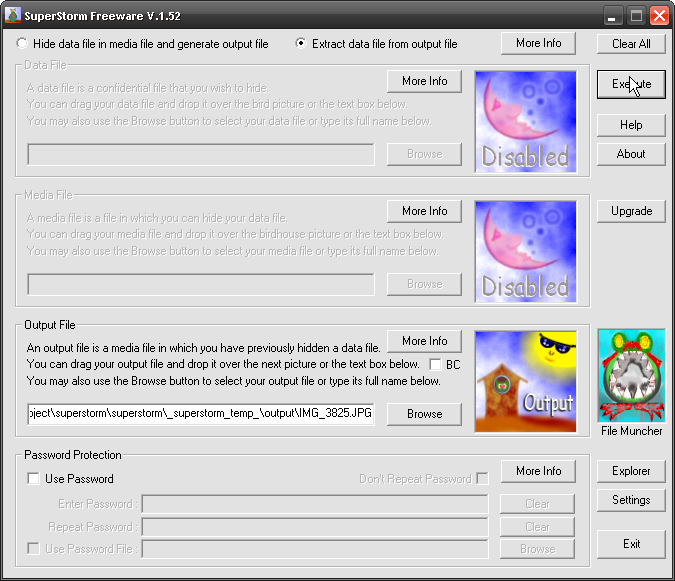
Task: Click the top More Info button
Action: (538, 43)
